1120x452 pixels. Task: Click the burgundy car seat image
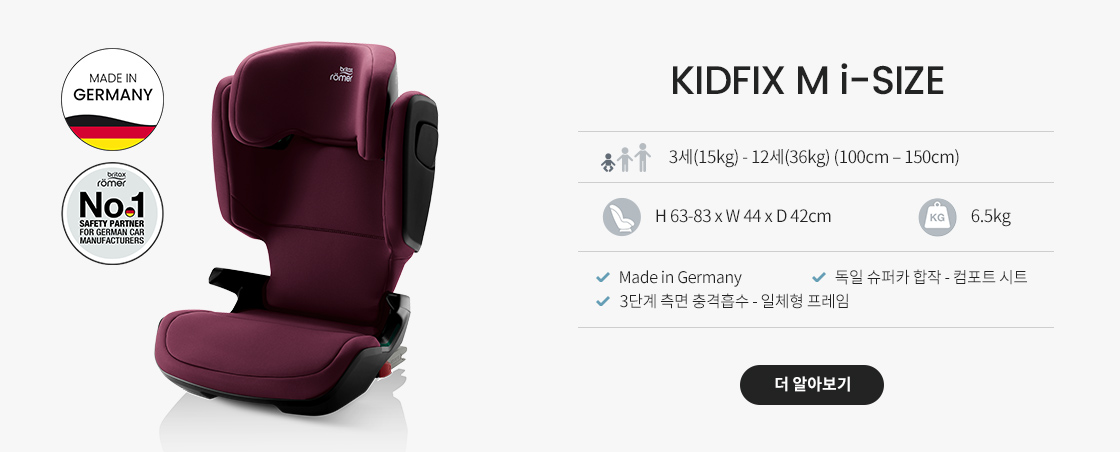(296, 228)
